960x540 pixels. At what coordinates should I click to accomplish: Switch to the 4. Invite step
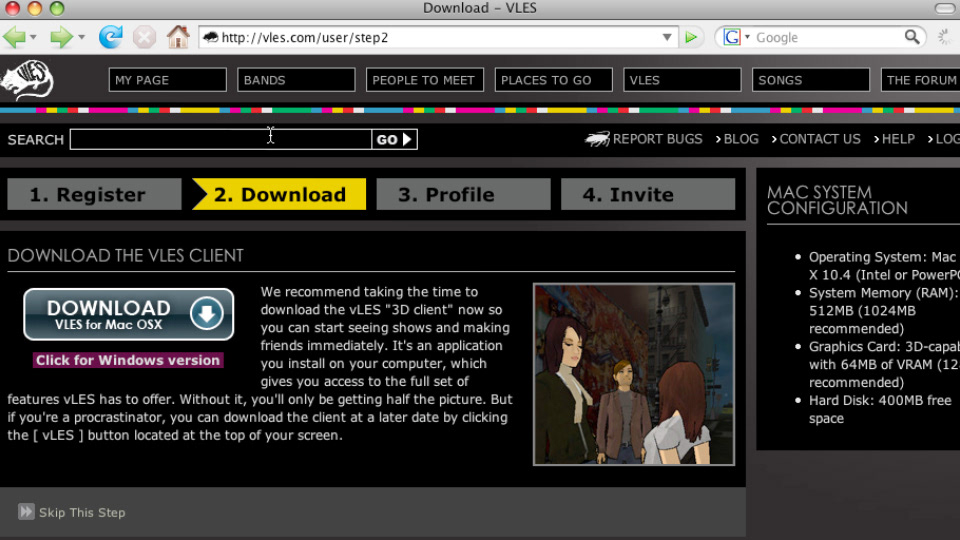tap(648, 194)
